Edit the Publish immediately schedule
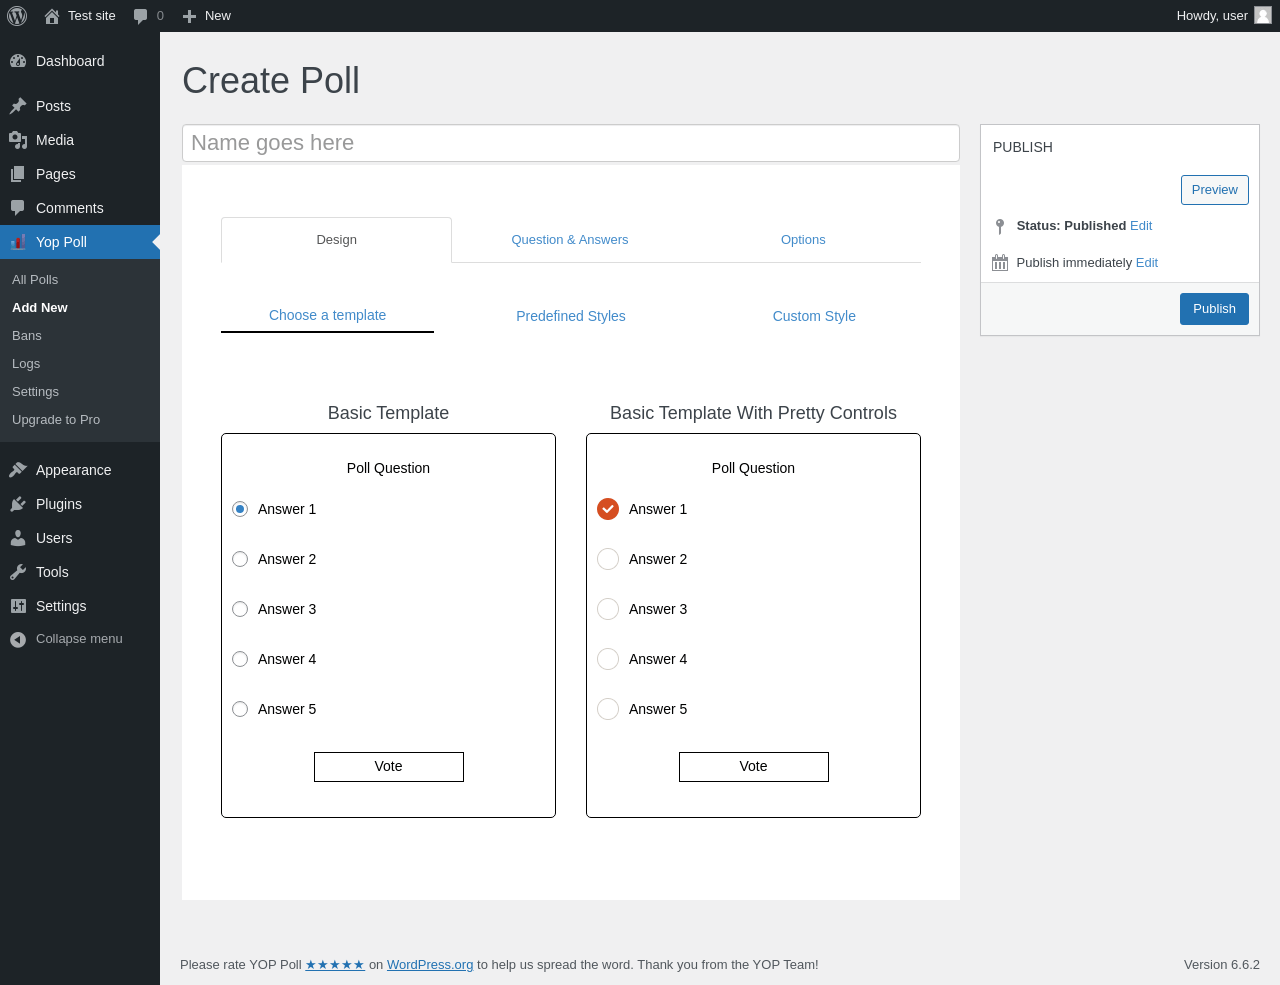This screenshot has width=1280, height=985. pyautogui.click(x=1147, y=263)
